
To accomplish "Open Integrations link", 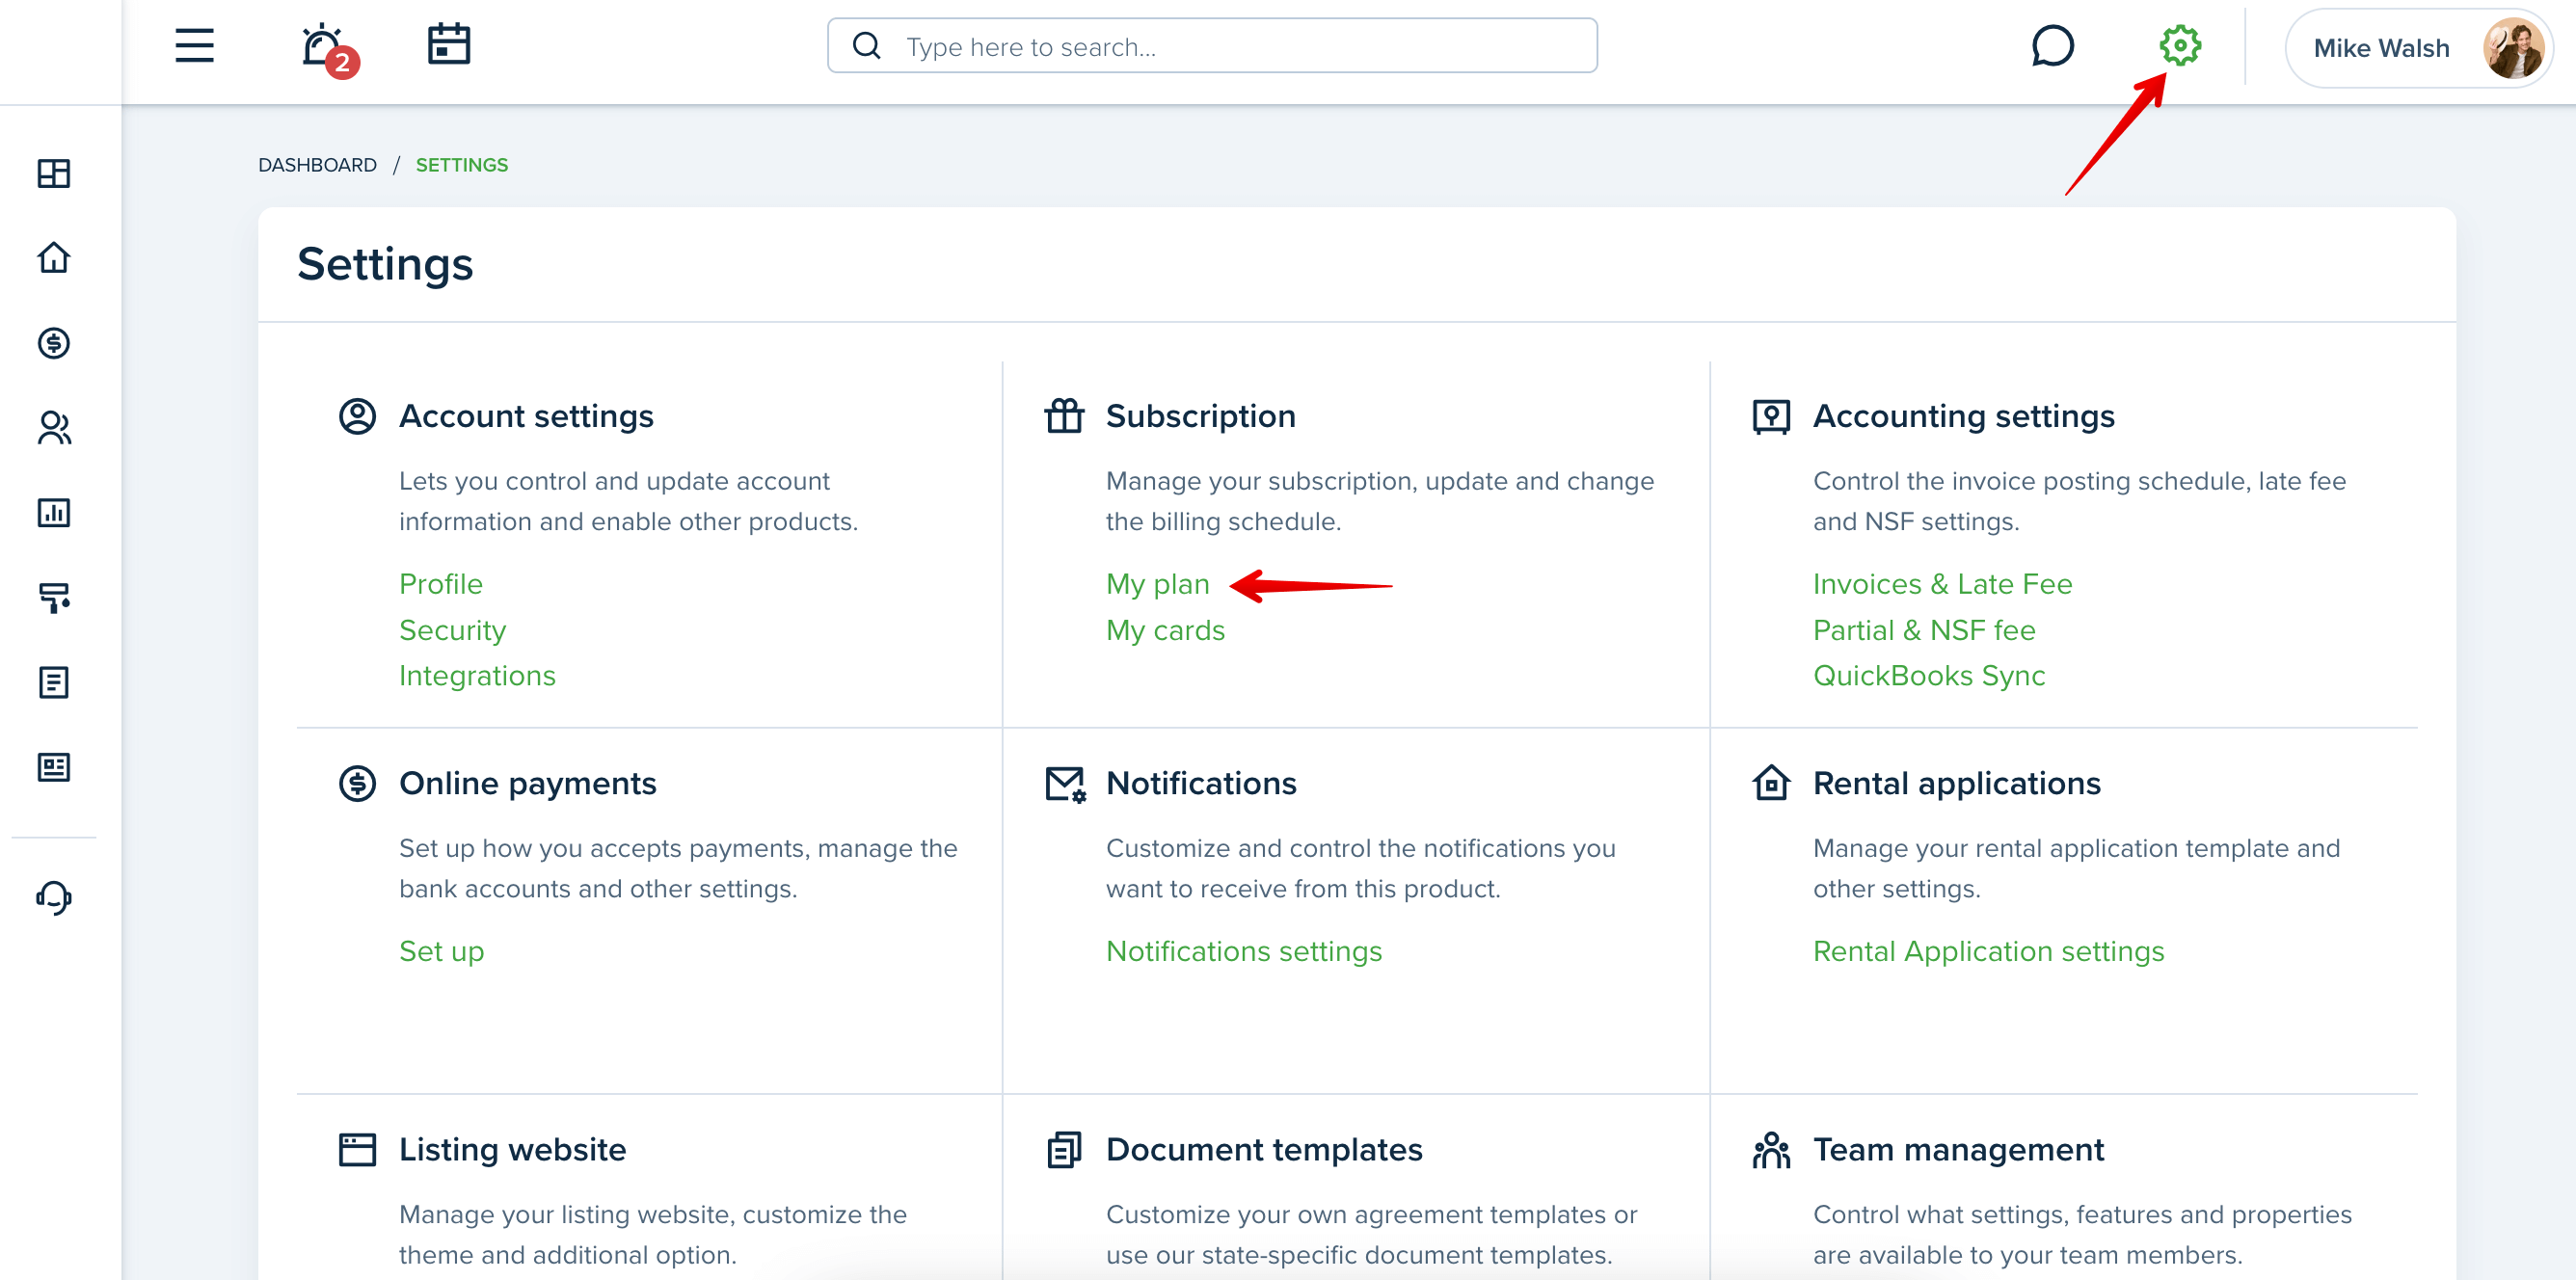I will 477,676.
